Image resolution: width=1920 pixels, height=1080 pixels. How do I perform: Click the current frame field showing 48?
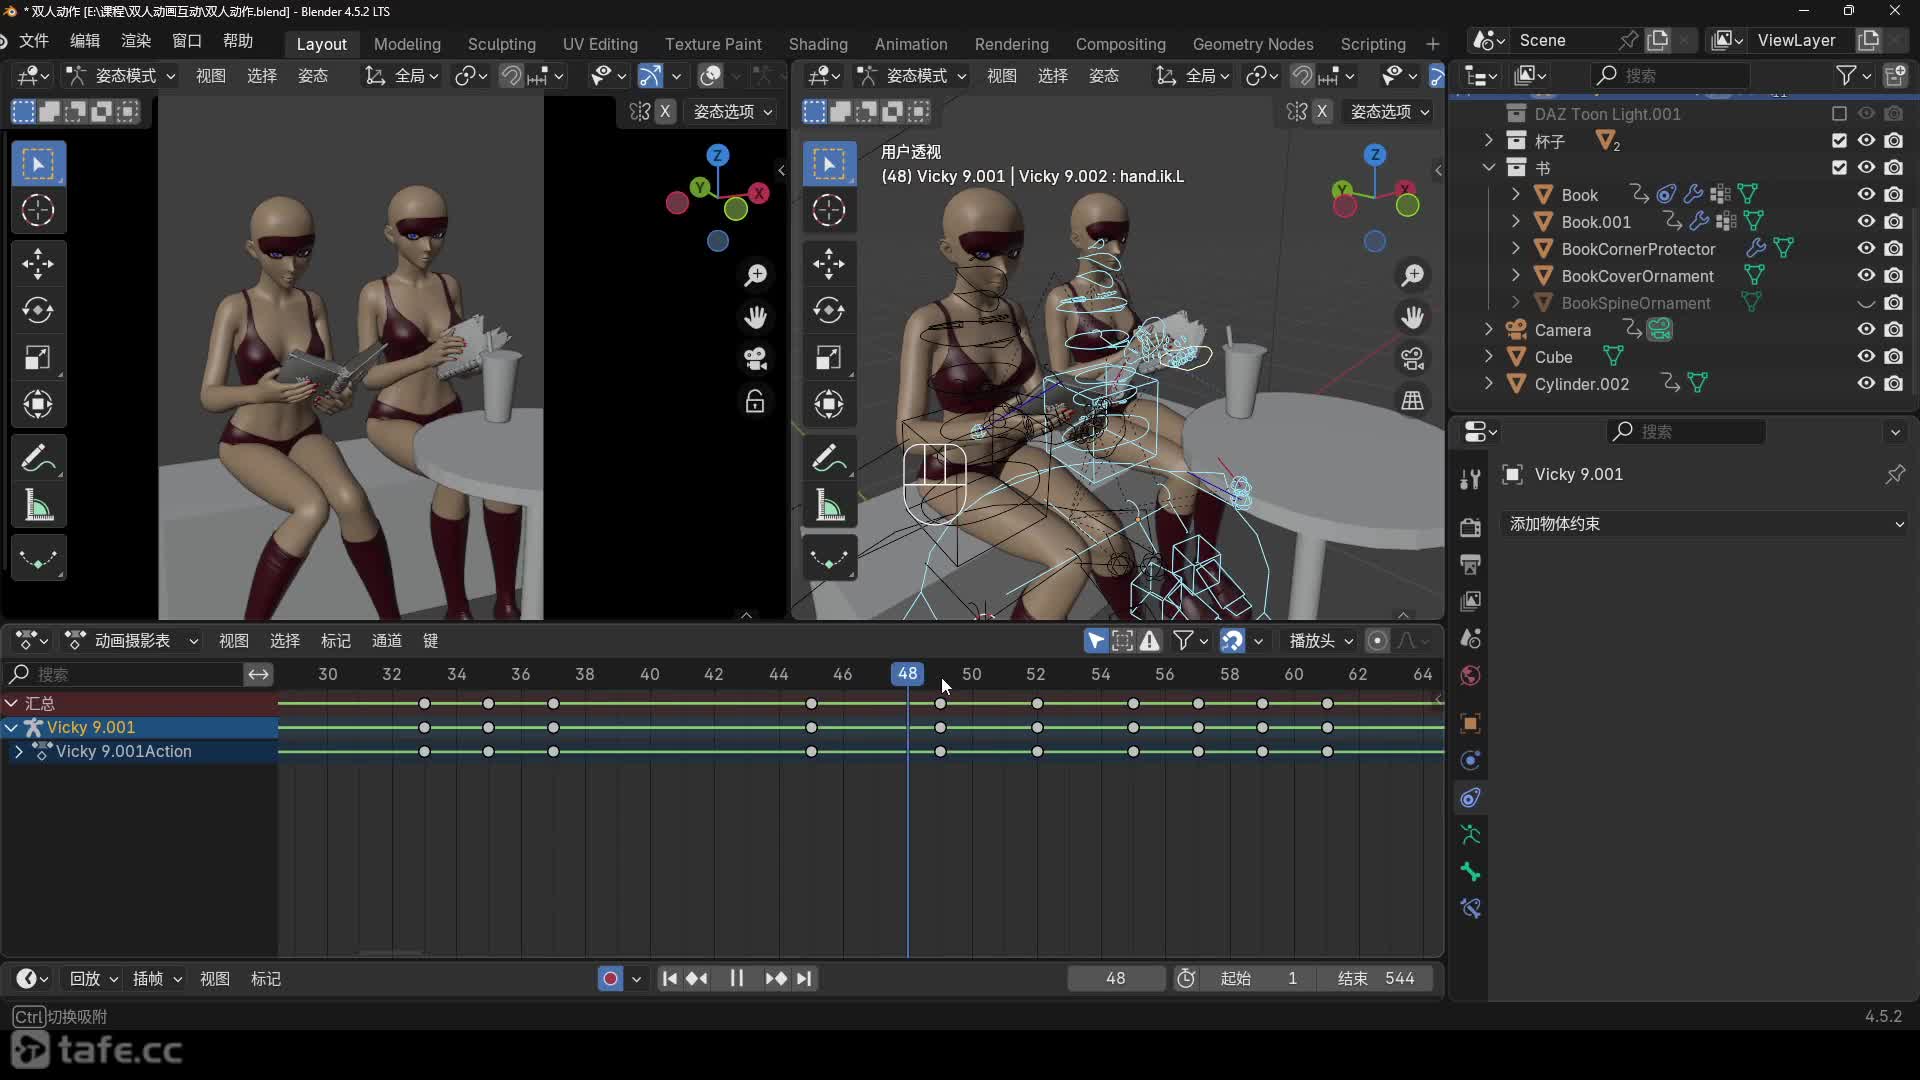(x=1115, y=979)
